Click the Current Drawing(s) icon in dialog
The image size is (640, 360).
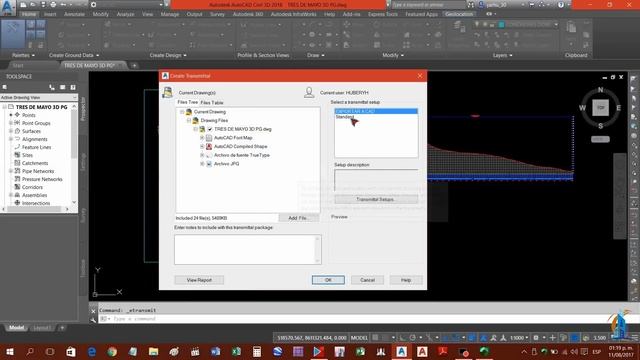pos(167,93)
